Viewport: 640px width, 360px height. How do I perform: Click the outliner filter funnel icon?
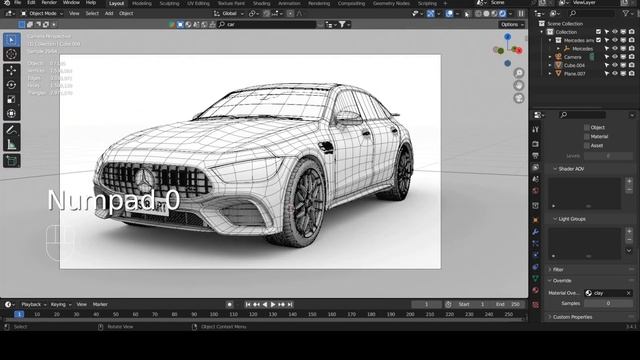point(625,13)
